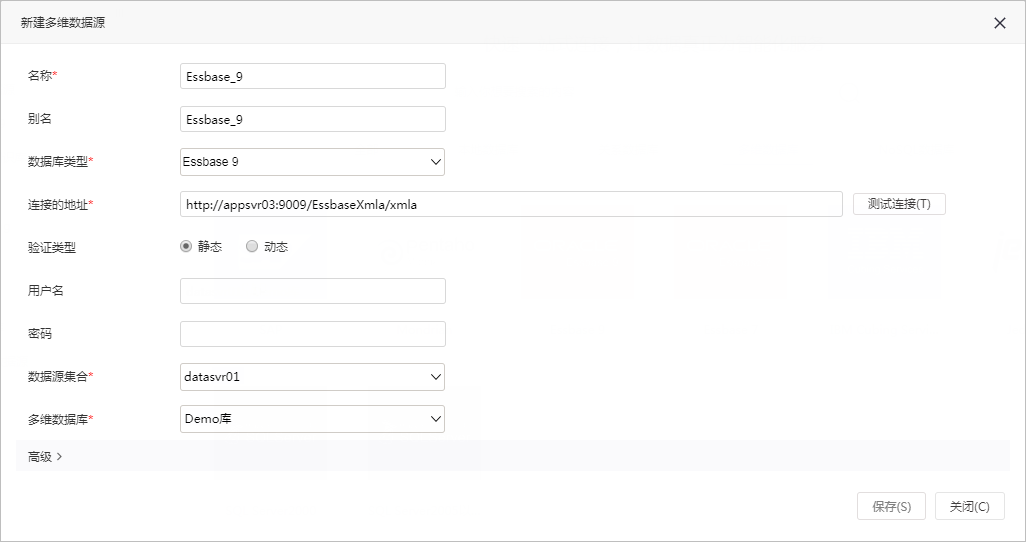Click the 密码 input field
The image size is (1026, 542).
tap(313, 334)
